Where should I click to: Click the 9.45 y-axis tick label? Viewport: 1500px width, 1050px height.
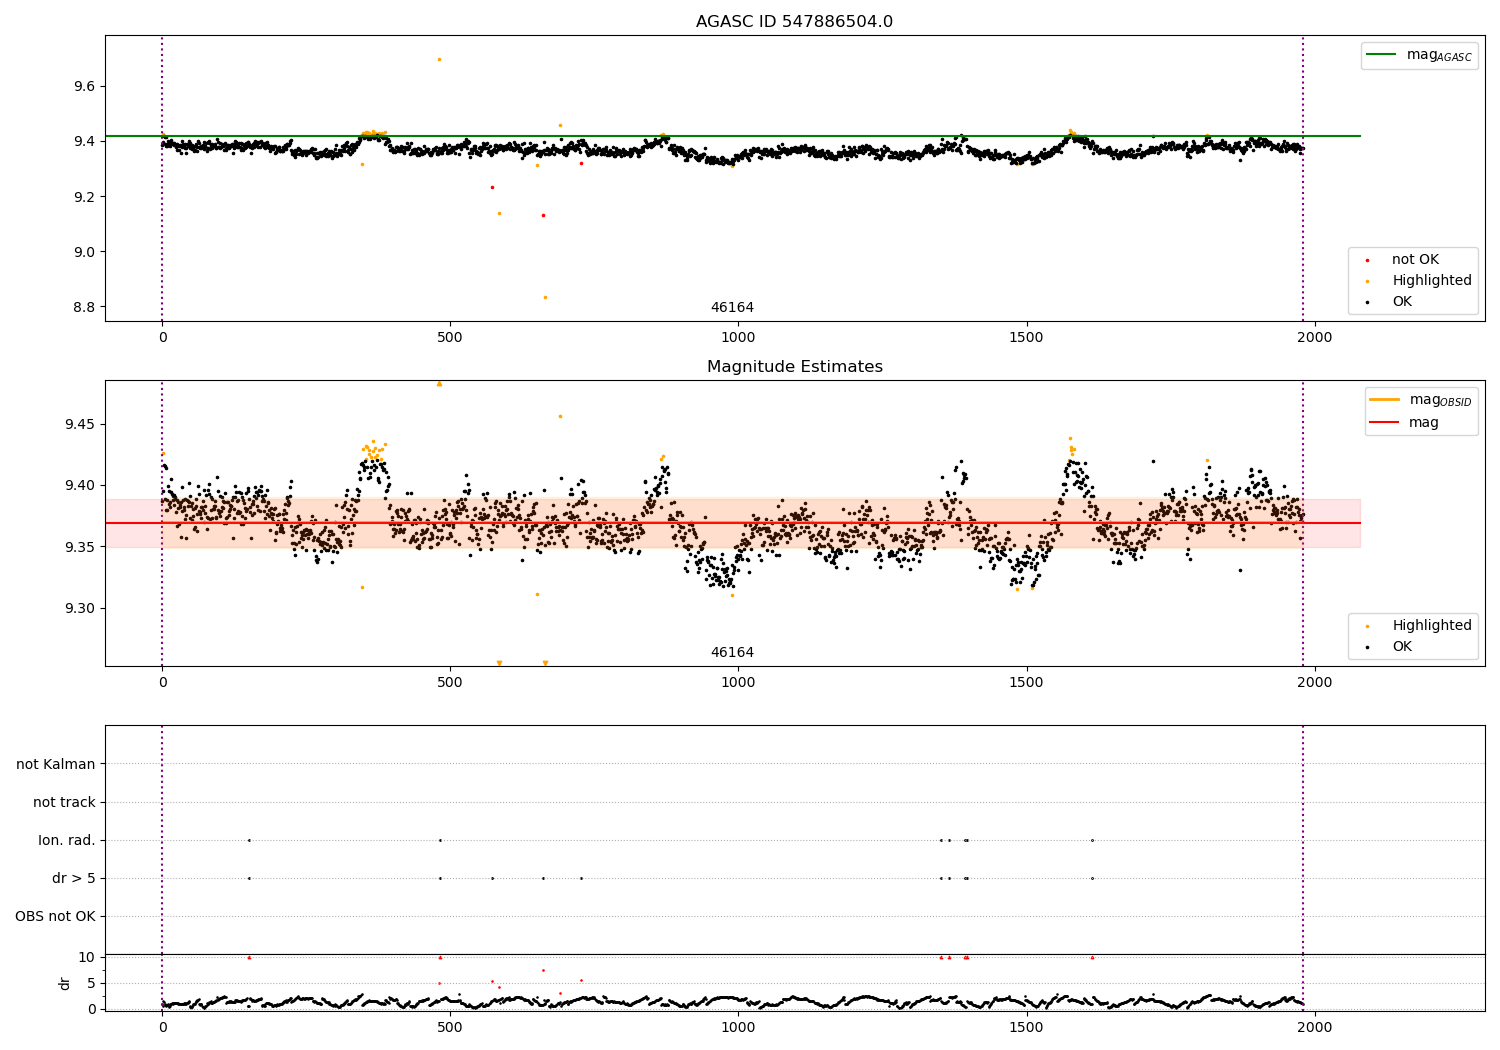pos(80,425)
